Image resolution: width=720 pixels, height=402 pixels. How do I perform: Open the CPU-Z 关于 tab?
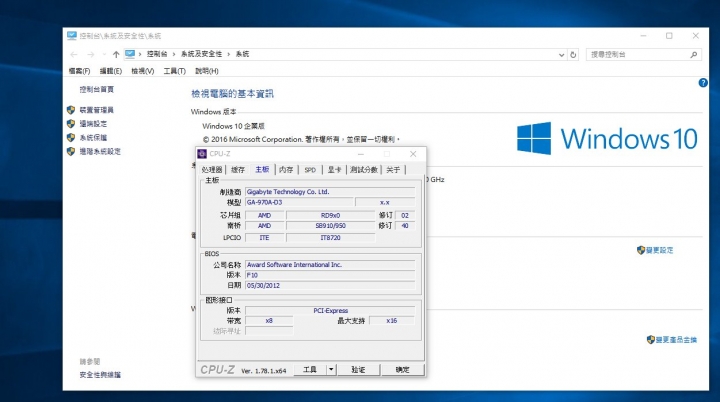tap(393, 170)
